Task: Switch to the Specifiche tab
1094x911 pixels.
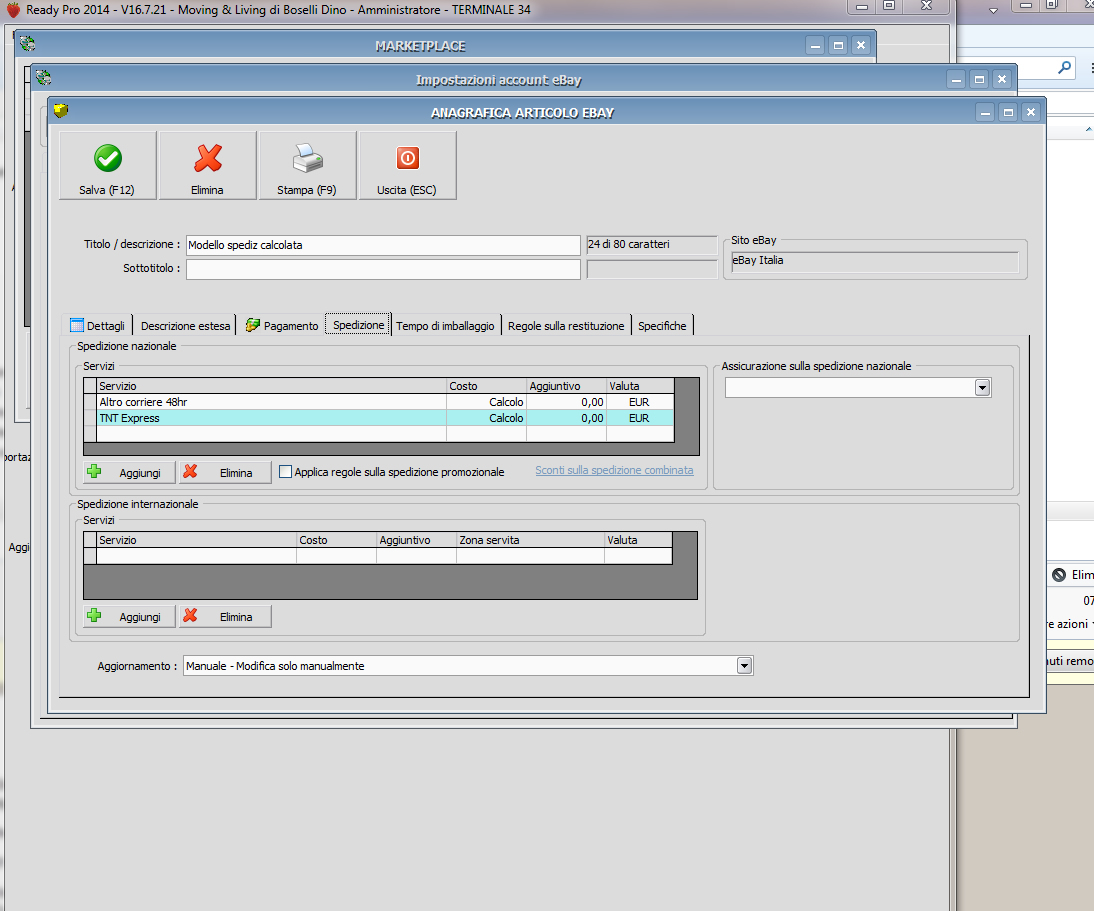Action: (662, 326)
